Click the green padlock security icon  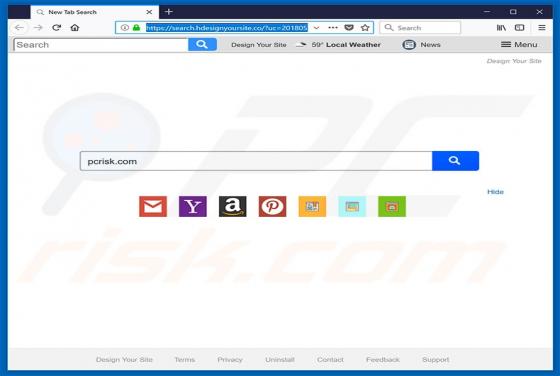tap(136, 27)
